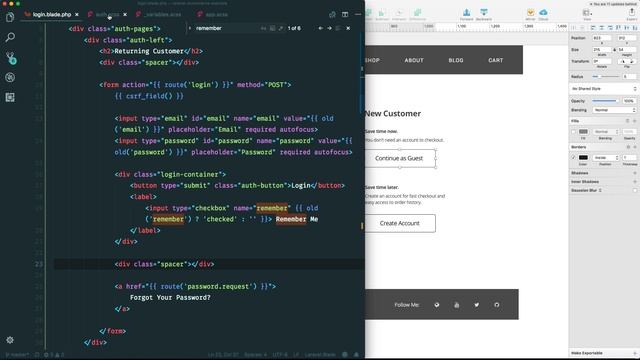The height and width of the screenshot is (360, 640).
Task: Select the Continue as Guest button on canvas
Action: (400, 158)
